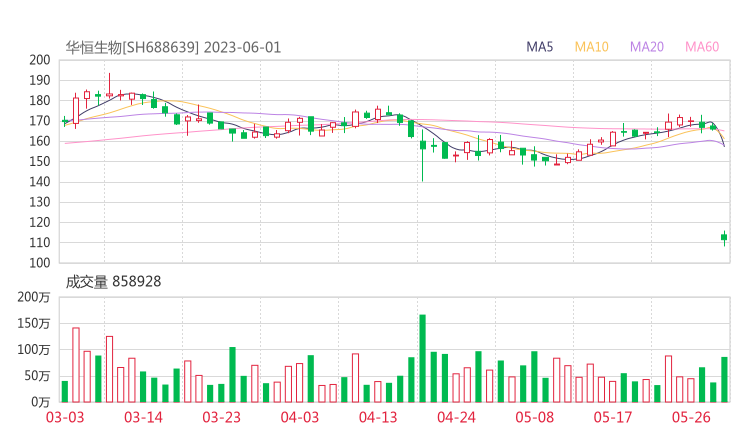Click the red candle with wick above 190
Viewport: 740px width, 440px height.
pyautogui.click(x=109, y=85)
